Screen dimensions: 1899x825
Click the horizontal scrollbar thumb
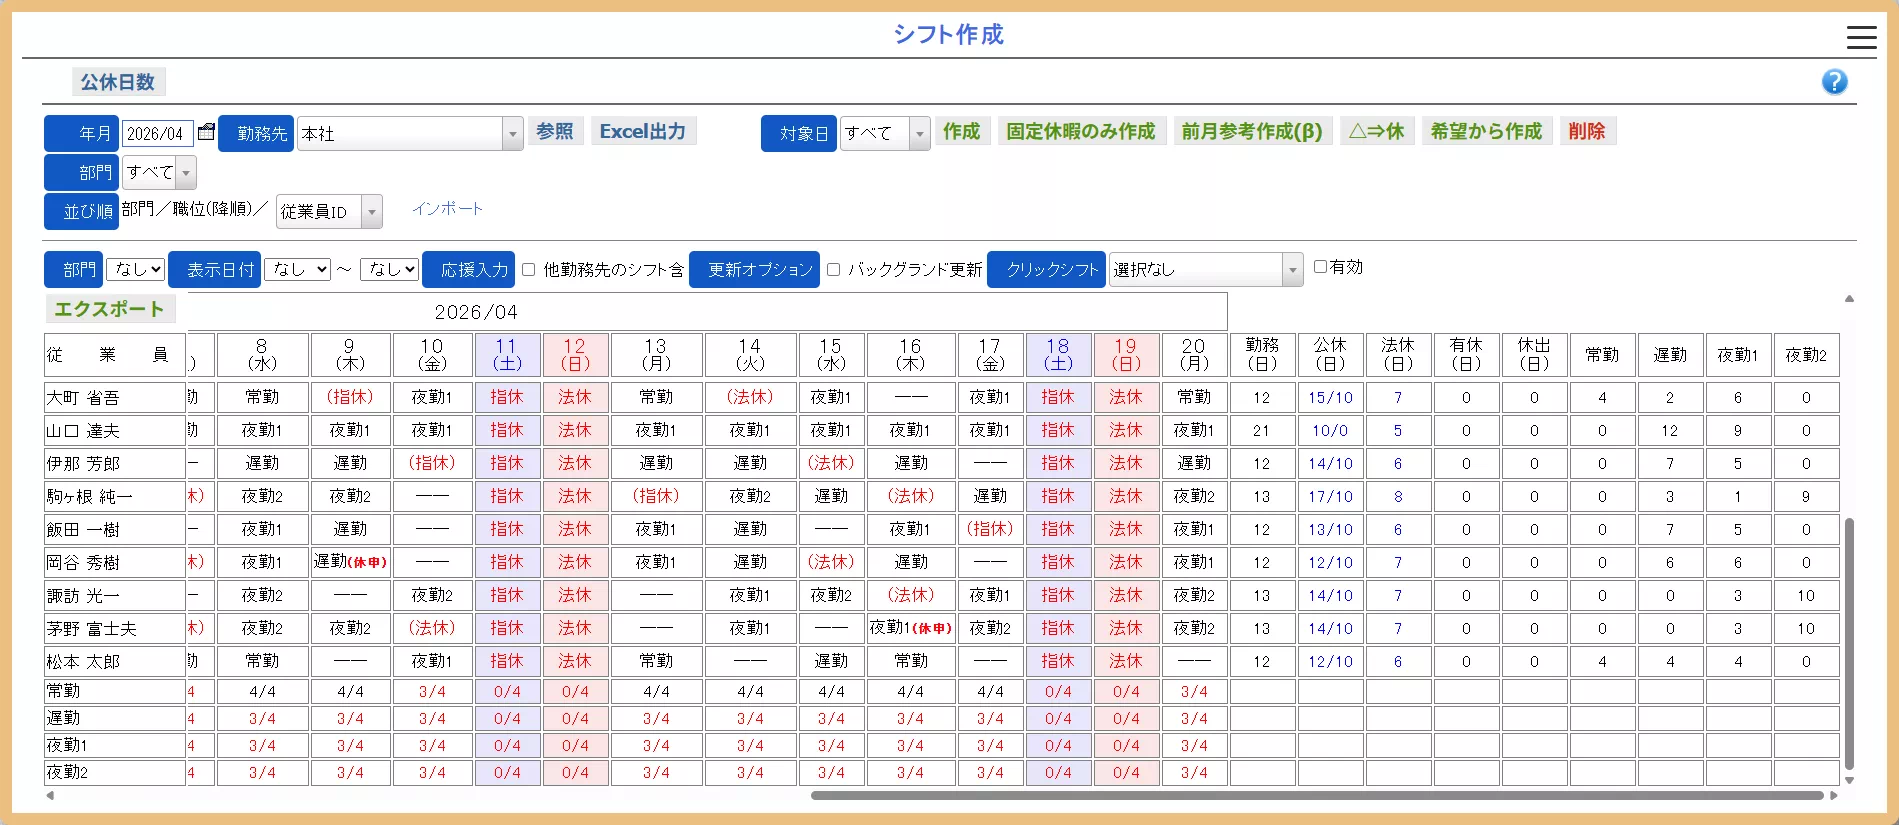click(x=1317, y=796)
